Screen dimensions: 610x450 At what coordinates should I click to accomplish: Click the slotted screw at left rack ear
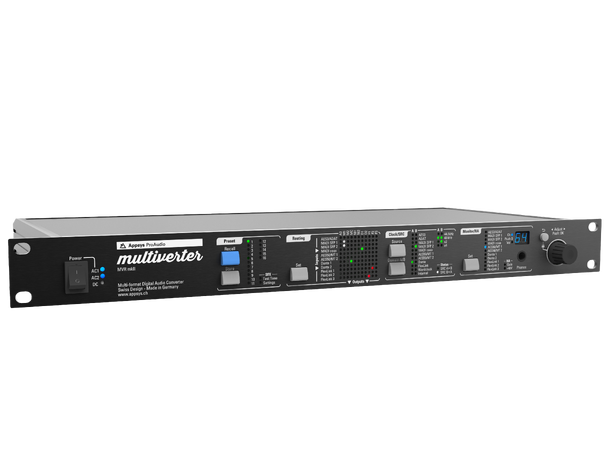click(21, 249)
